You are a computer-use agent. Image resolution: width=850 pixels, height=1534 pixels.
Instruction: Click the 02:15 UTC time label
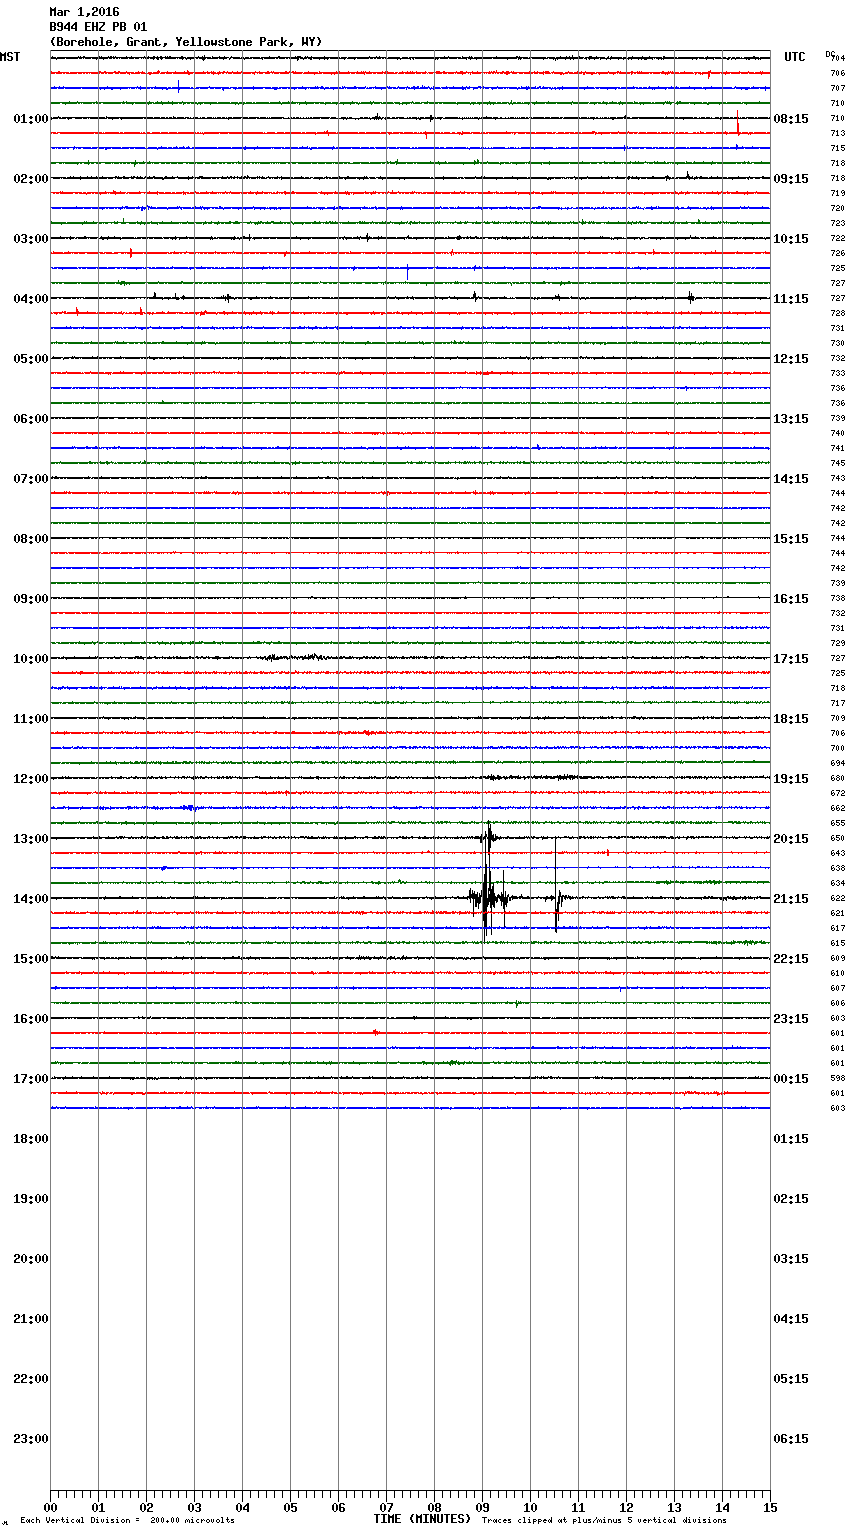[791, 1199]
